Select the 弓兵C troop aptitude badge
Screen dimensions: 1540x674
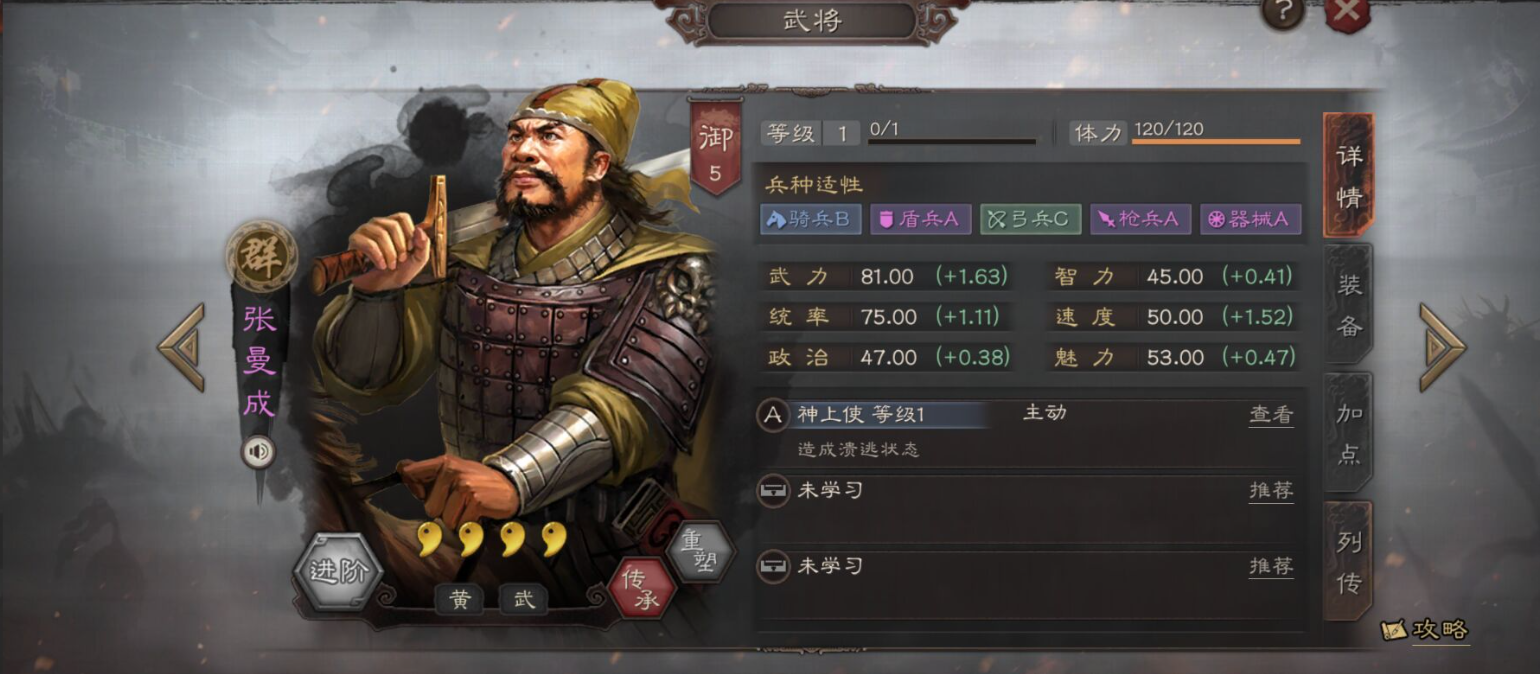pyautogui.click(x=1030, y=219)
